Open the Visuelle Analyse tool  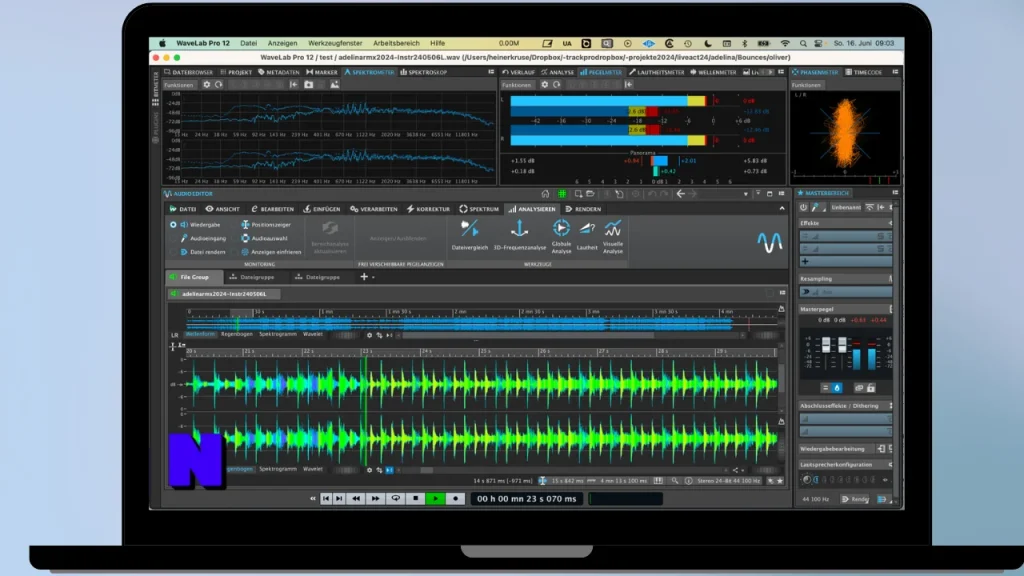(613, 236)
